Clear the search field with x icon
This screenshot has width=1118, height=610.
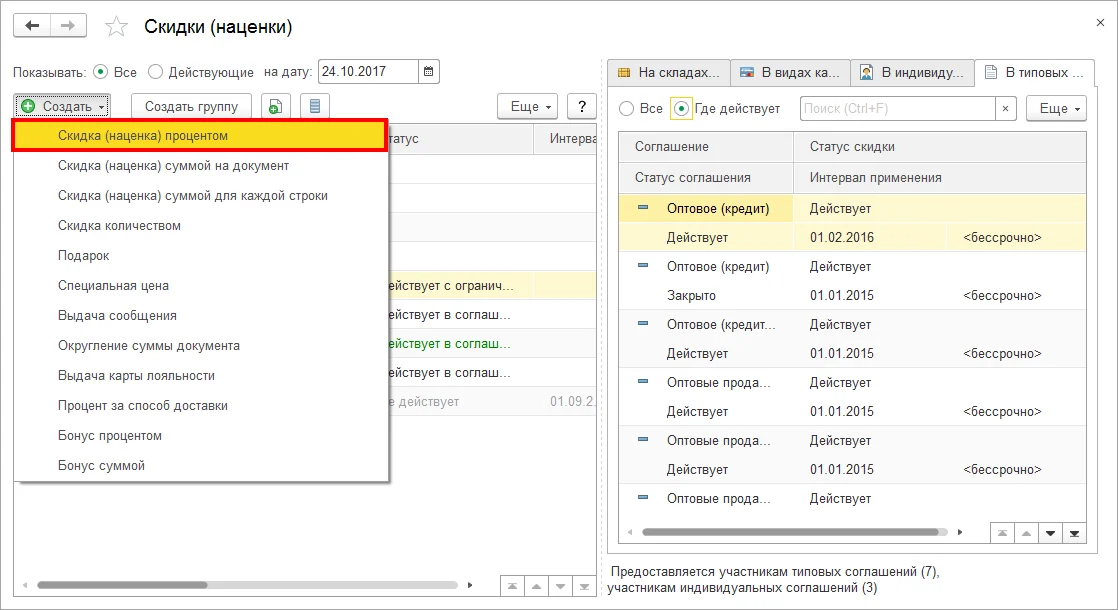(1005, 108)
